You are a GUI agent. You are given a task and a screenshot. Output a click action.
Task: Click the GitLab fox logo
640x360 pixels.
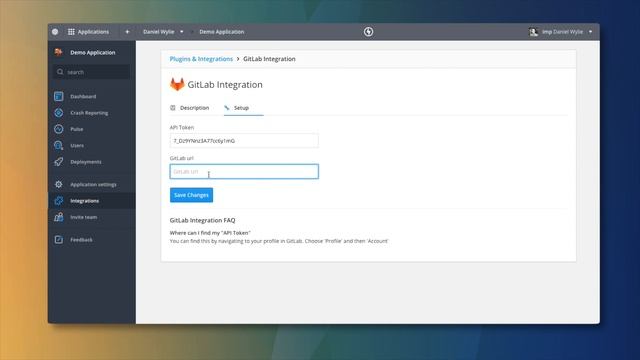click(177, 84)
